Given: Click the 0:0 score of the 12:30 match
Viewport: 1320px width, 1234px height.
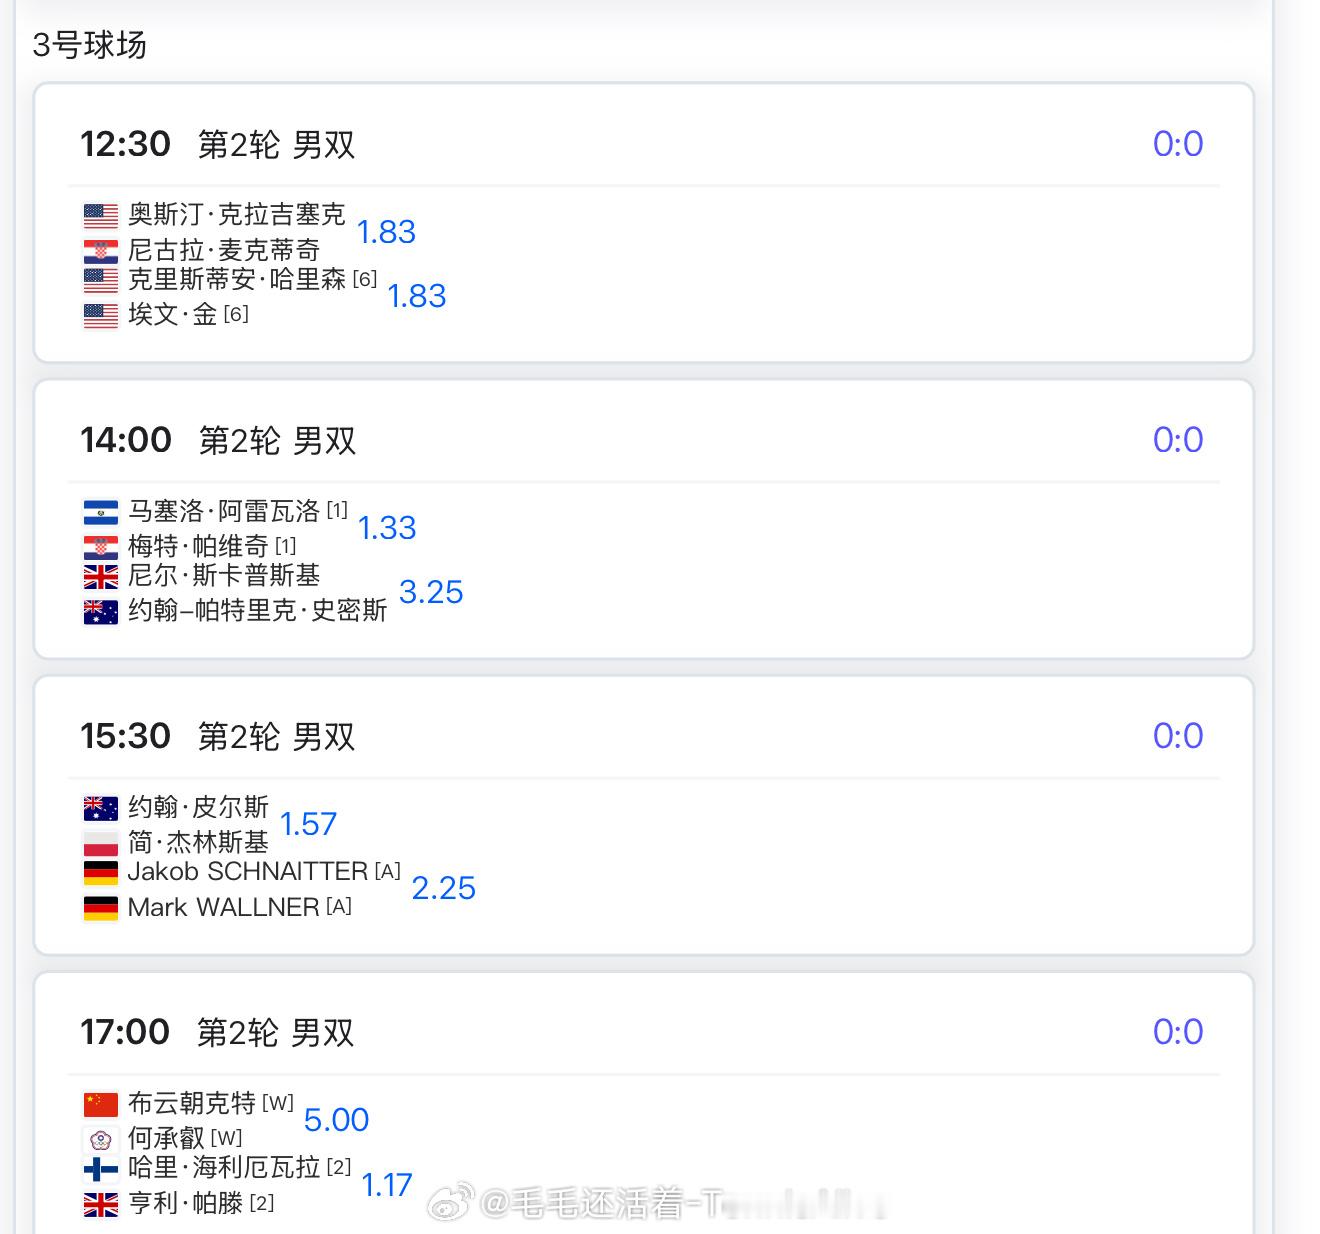Looking at the screenshot, I should click(x=1177, y=144).
